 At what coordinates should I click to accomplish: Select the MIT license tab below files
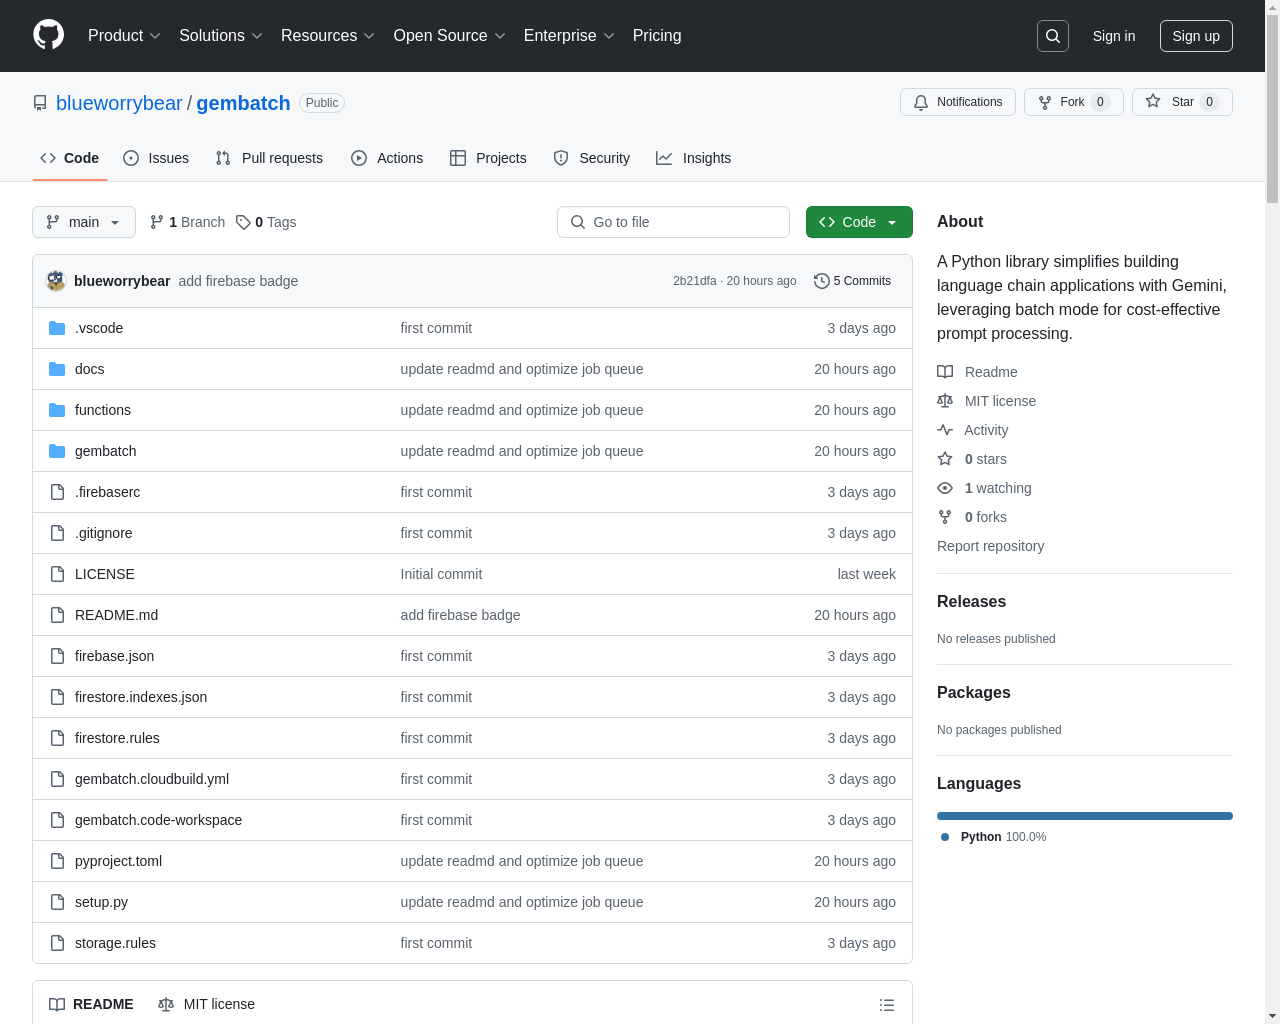[207, 1004]
